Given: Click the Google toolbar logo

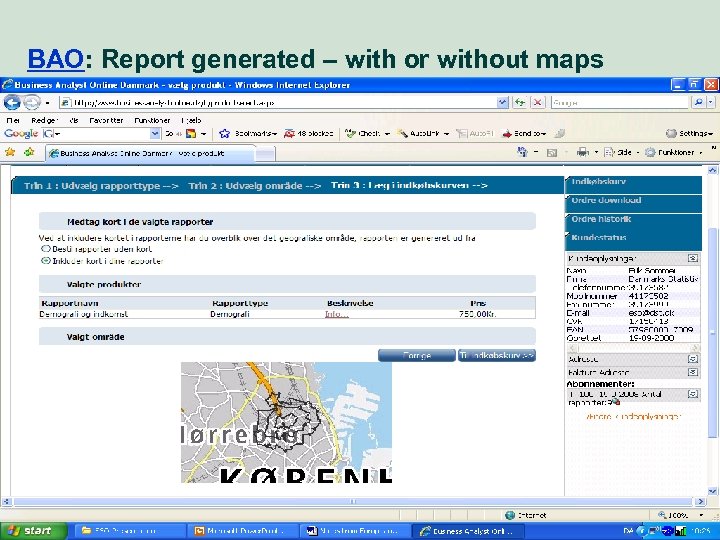Looking at the screenshot, I should click(21, 134).
